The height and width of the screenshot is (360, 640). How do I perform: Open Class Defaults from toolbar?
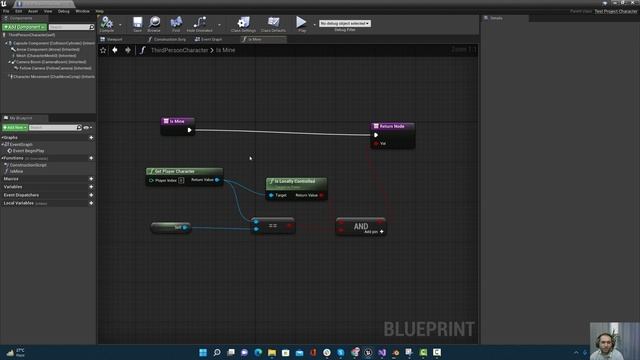(273, 22)
